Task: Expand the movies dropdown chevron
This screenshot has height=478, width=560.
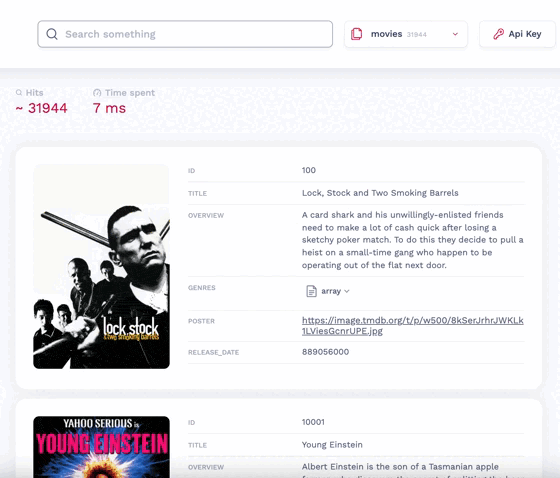Action: point(455,34)
